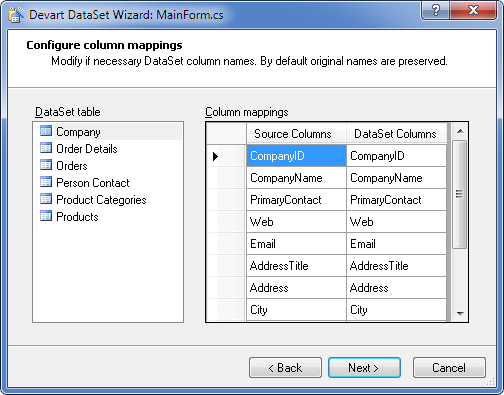Select the Address source column cell
The width and height of the screenshot is (504, 395).
pos(296,288)
